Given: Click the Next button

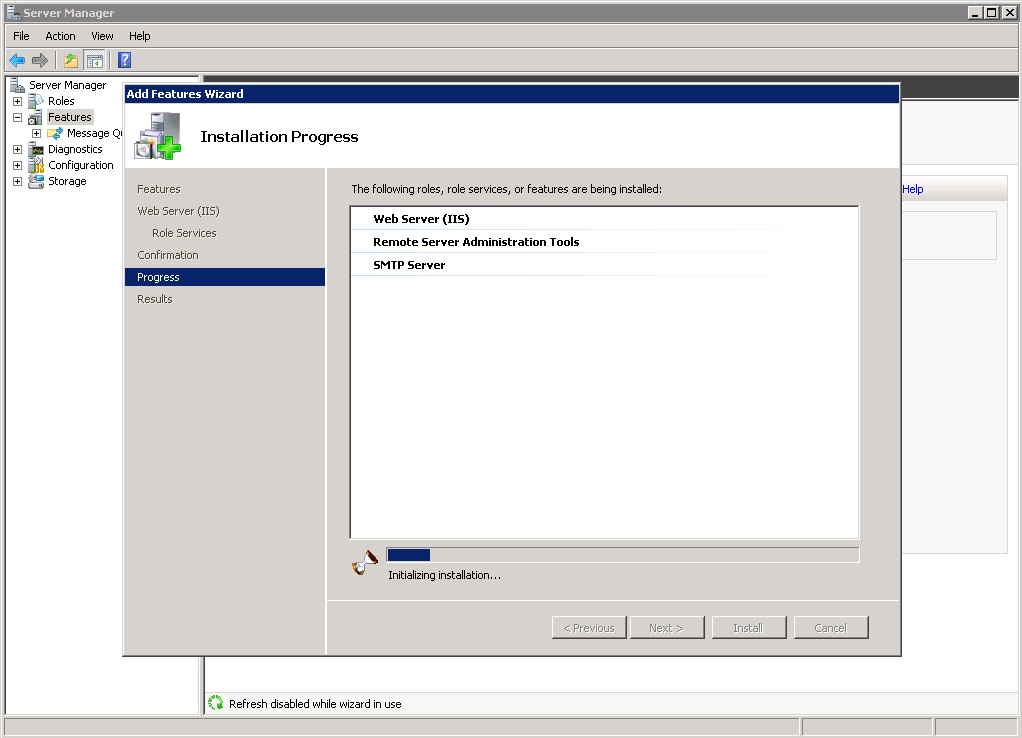Looking at the screenshot, I should click(667, 628).
